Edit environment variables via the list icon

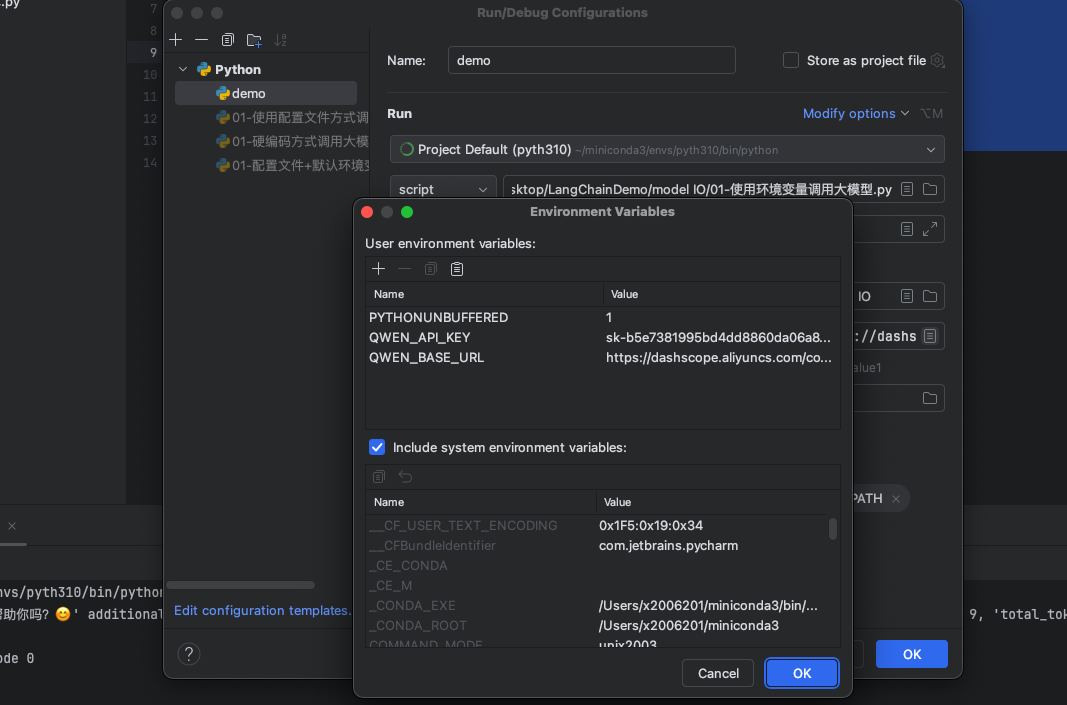(930, 336)
